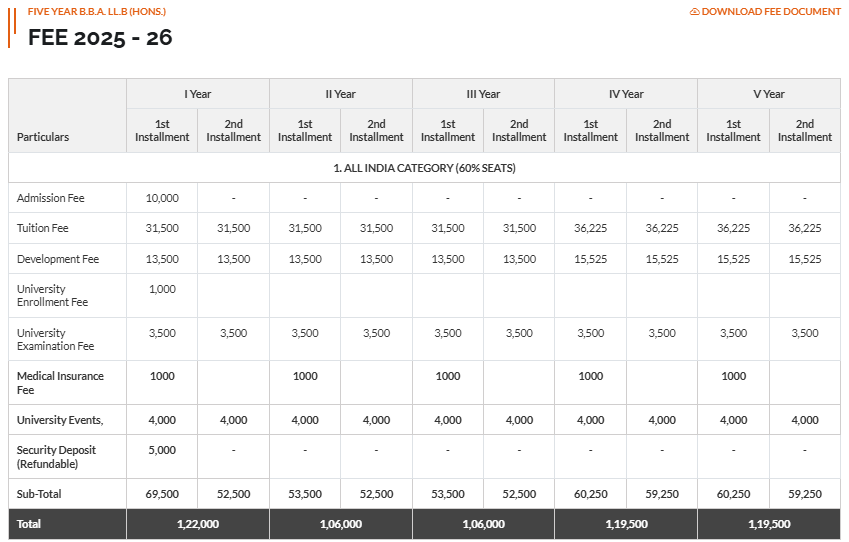Select the Development Fee row label
This screenshot has height=542, width=849.
(x=58, y=259)
